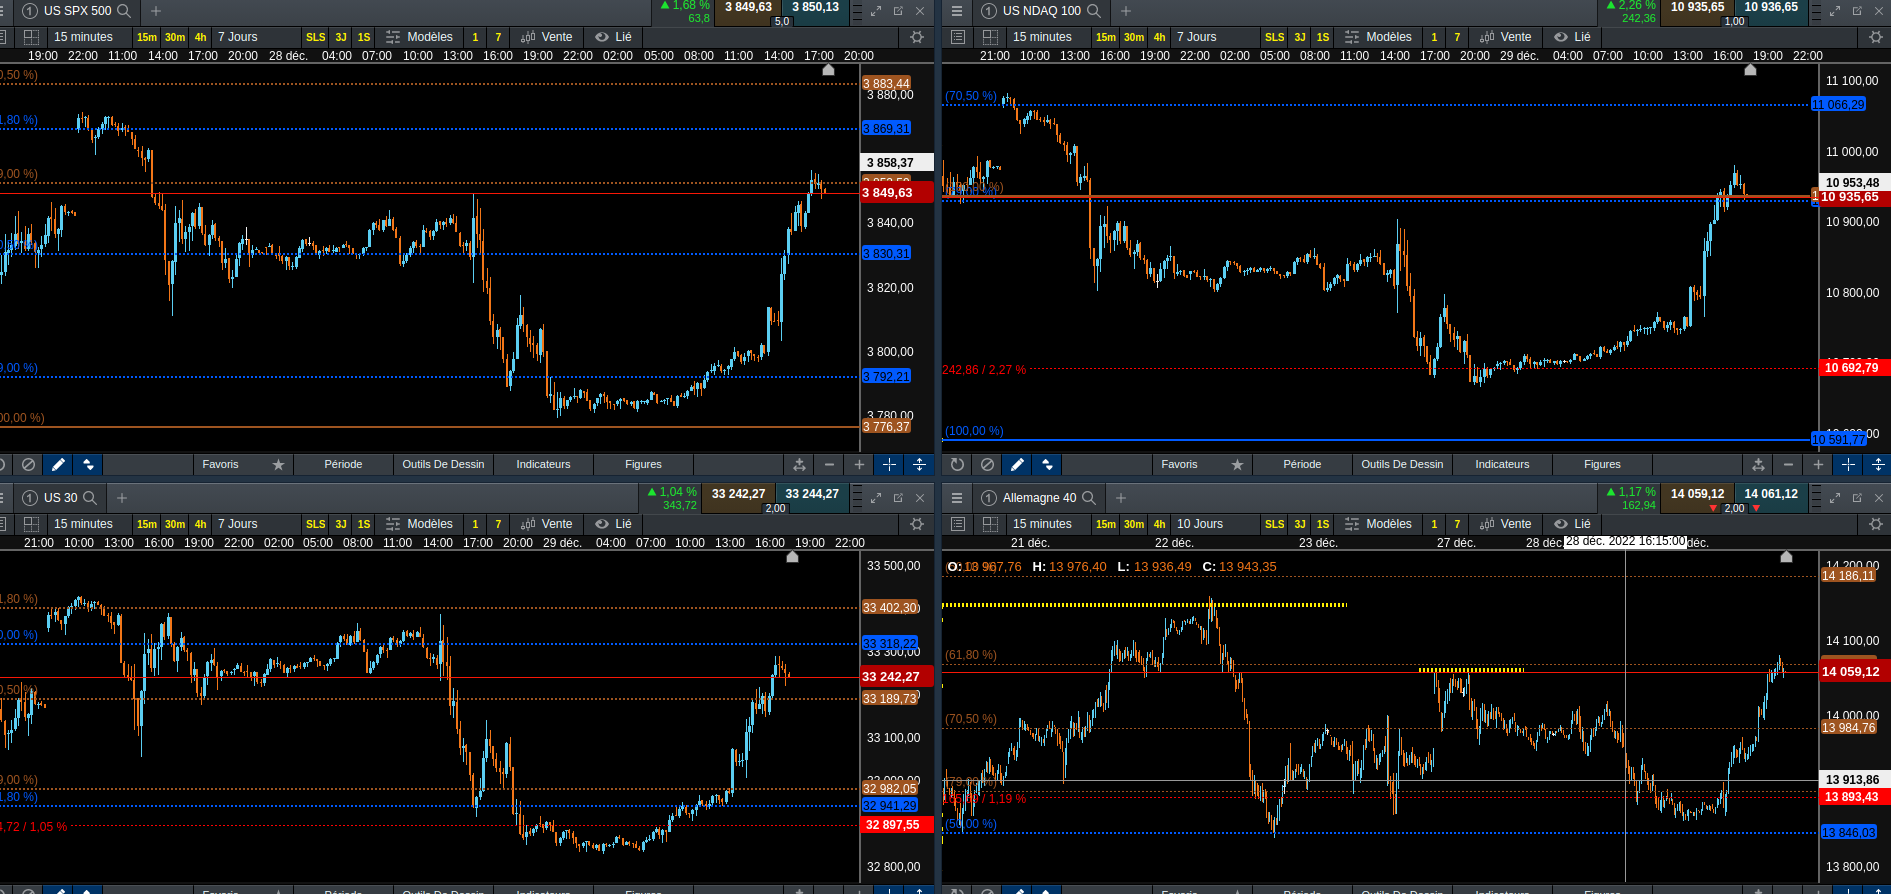This screenshot has width=1891, height=894.
Task: Open the Modèles dropdown on US SPX 500
Action: 420,37
